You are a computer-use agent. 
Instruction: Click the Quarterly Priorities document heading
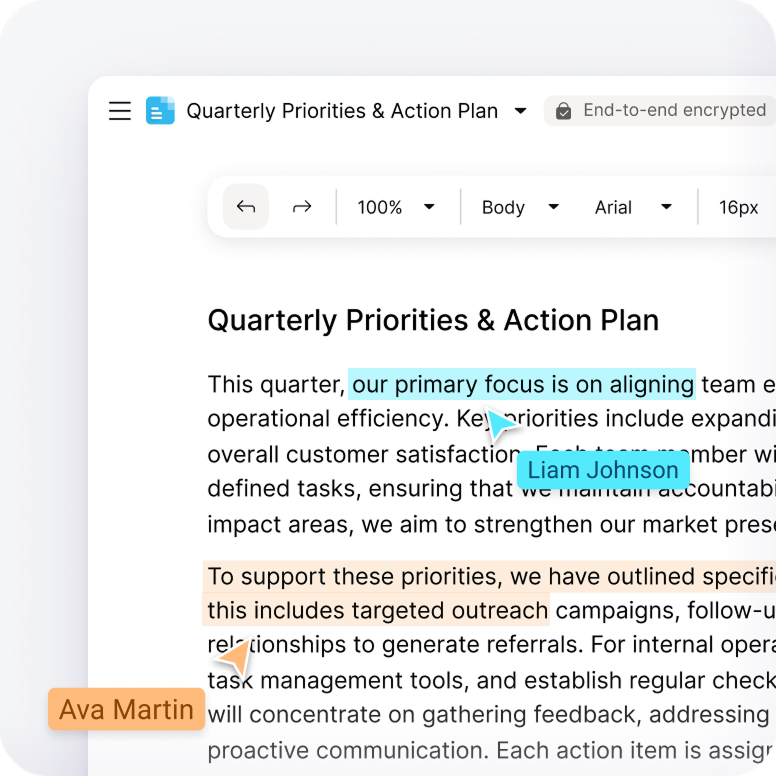click(x=433, y=321)
